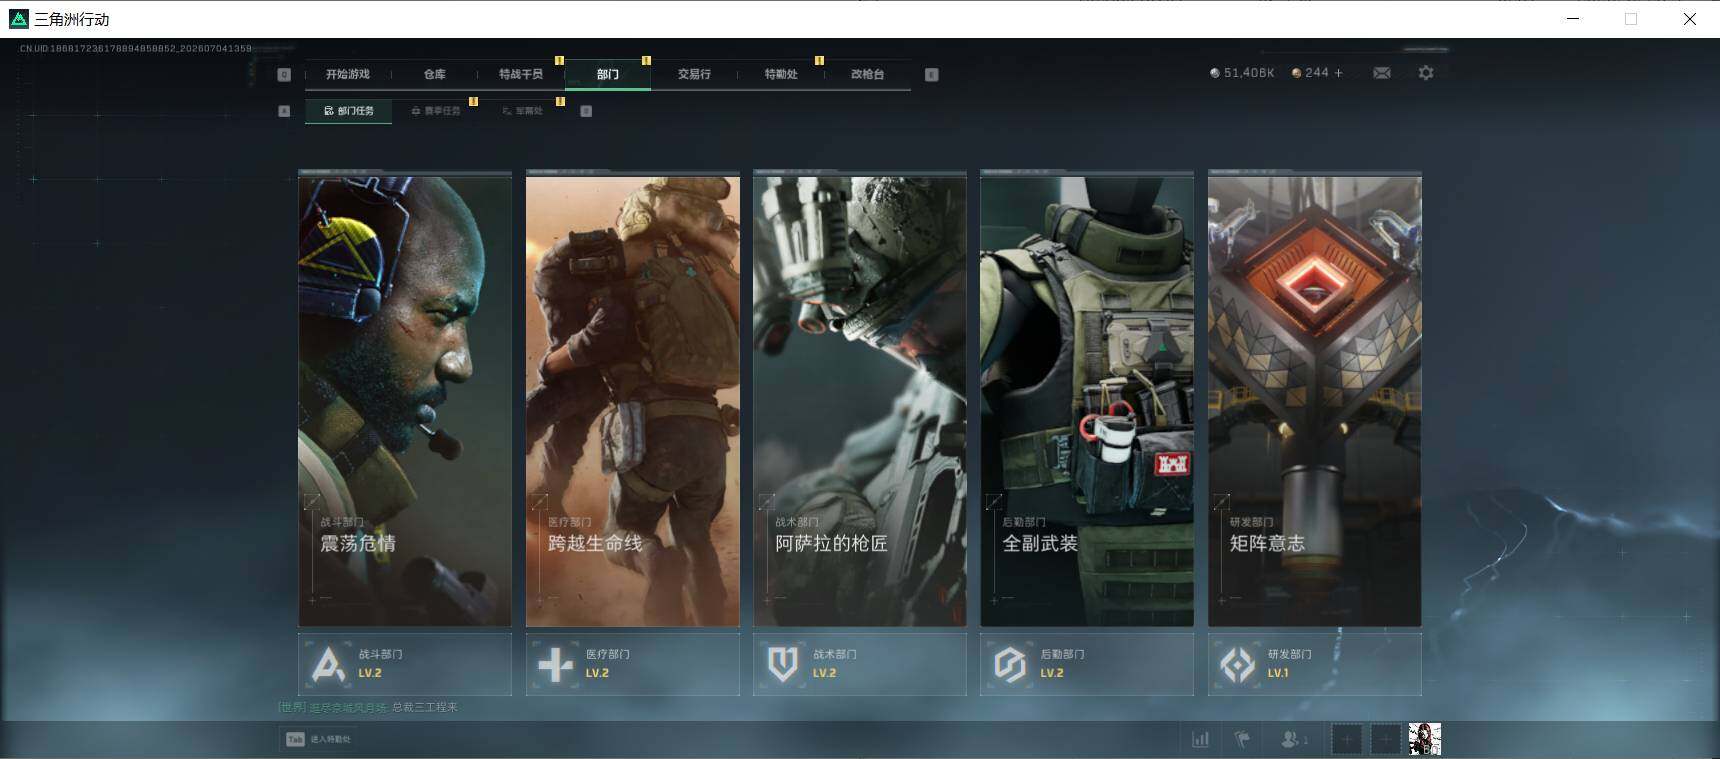Viewport: 1720px width, 759px height.
Task: Click the 矩阵意志 title text
Action: tap(1267, 543)
